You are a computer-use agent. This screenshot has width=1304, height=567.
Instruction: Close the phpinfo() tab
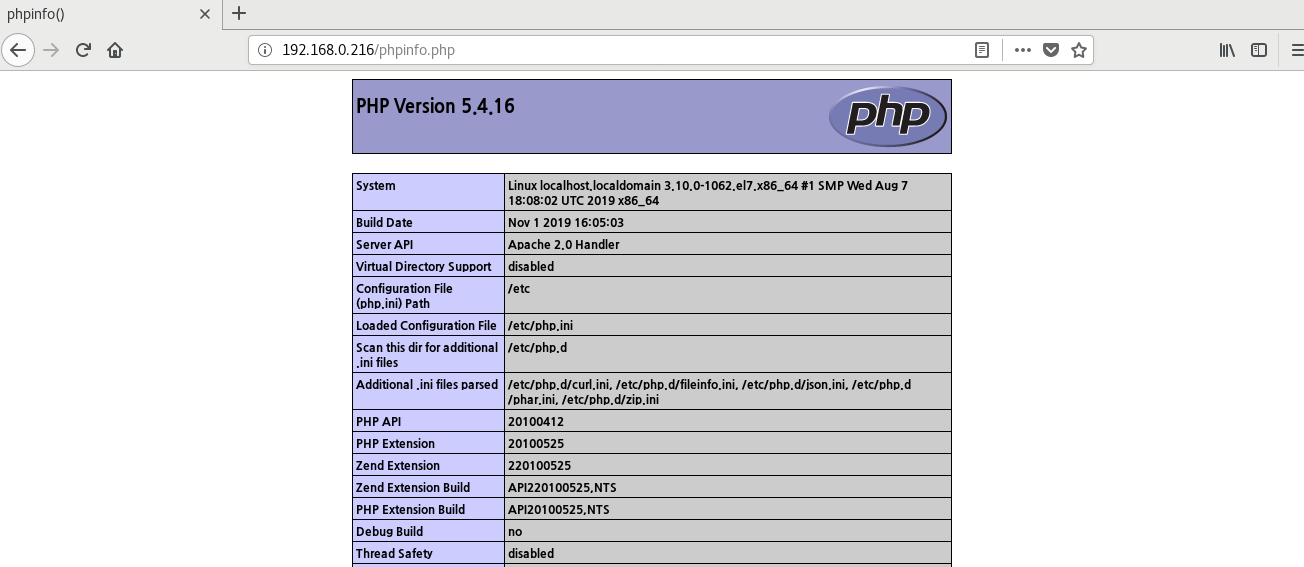(x=205, y=14)
